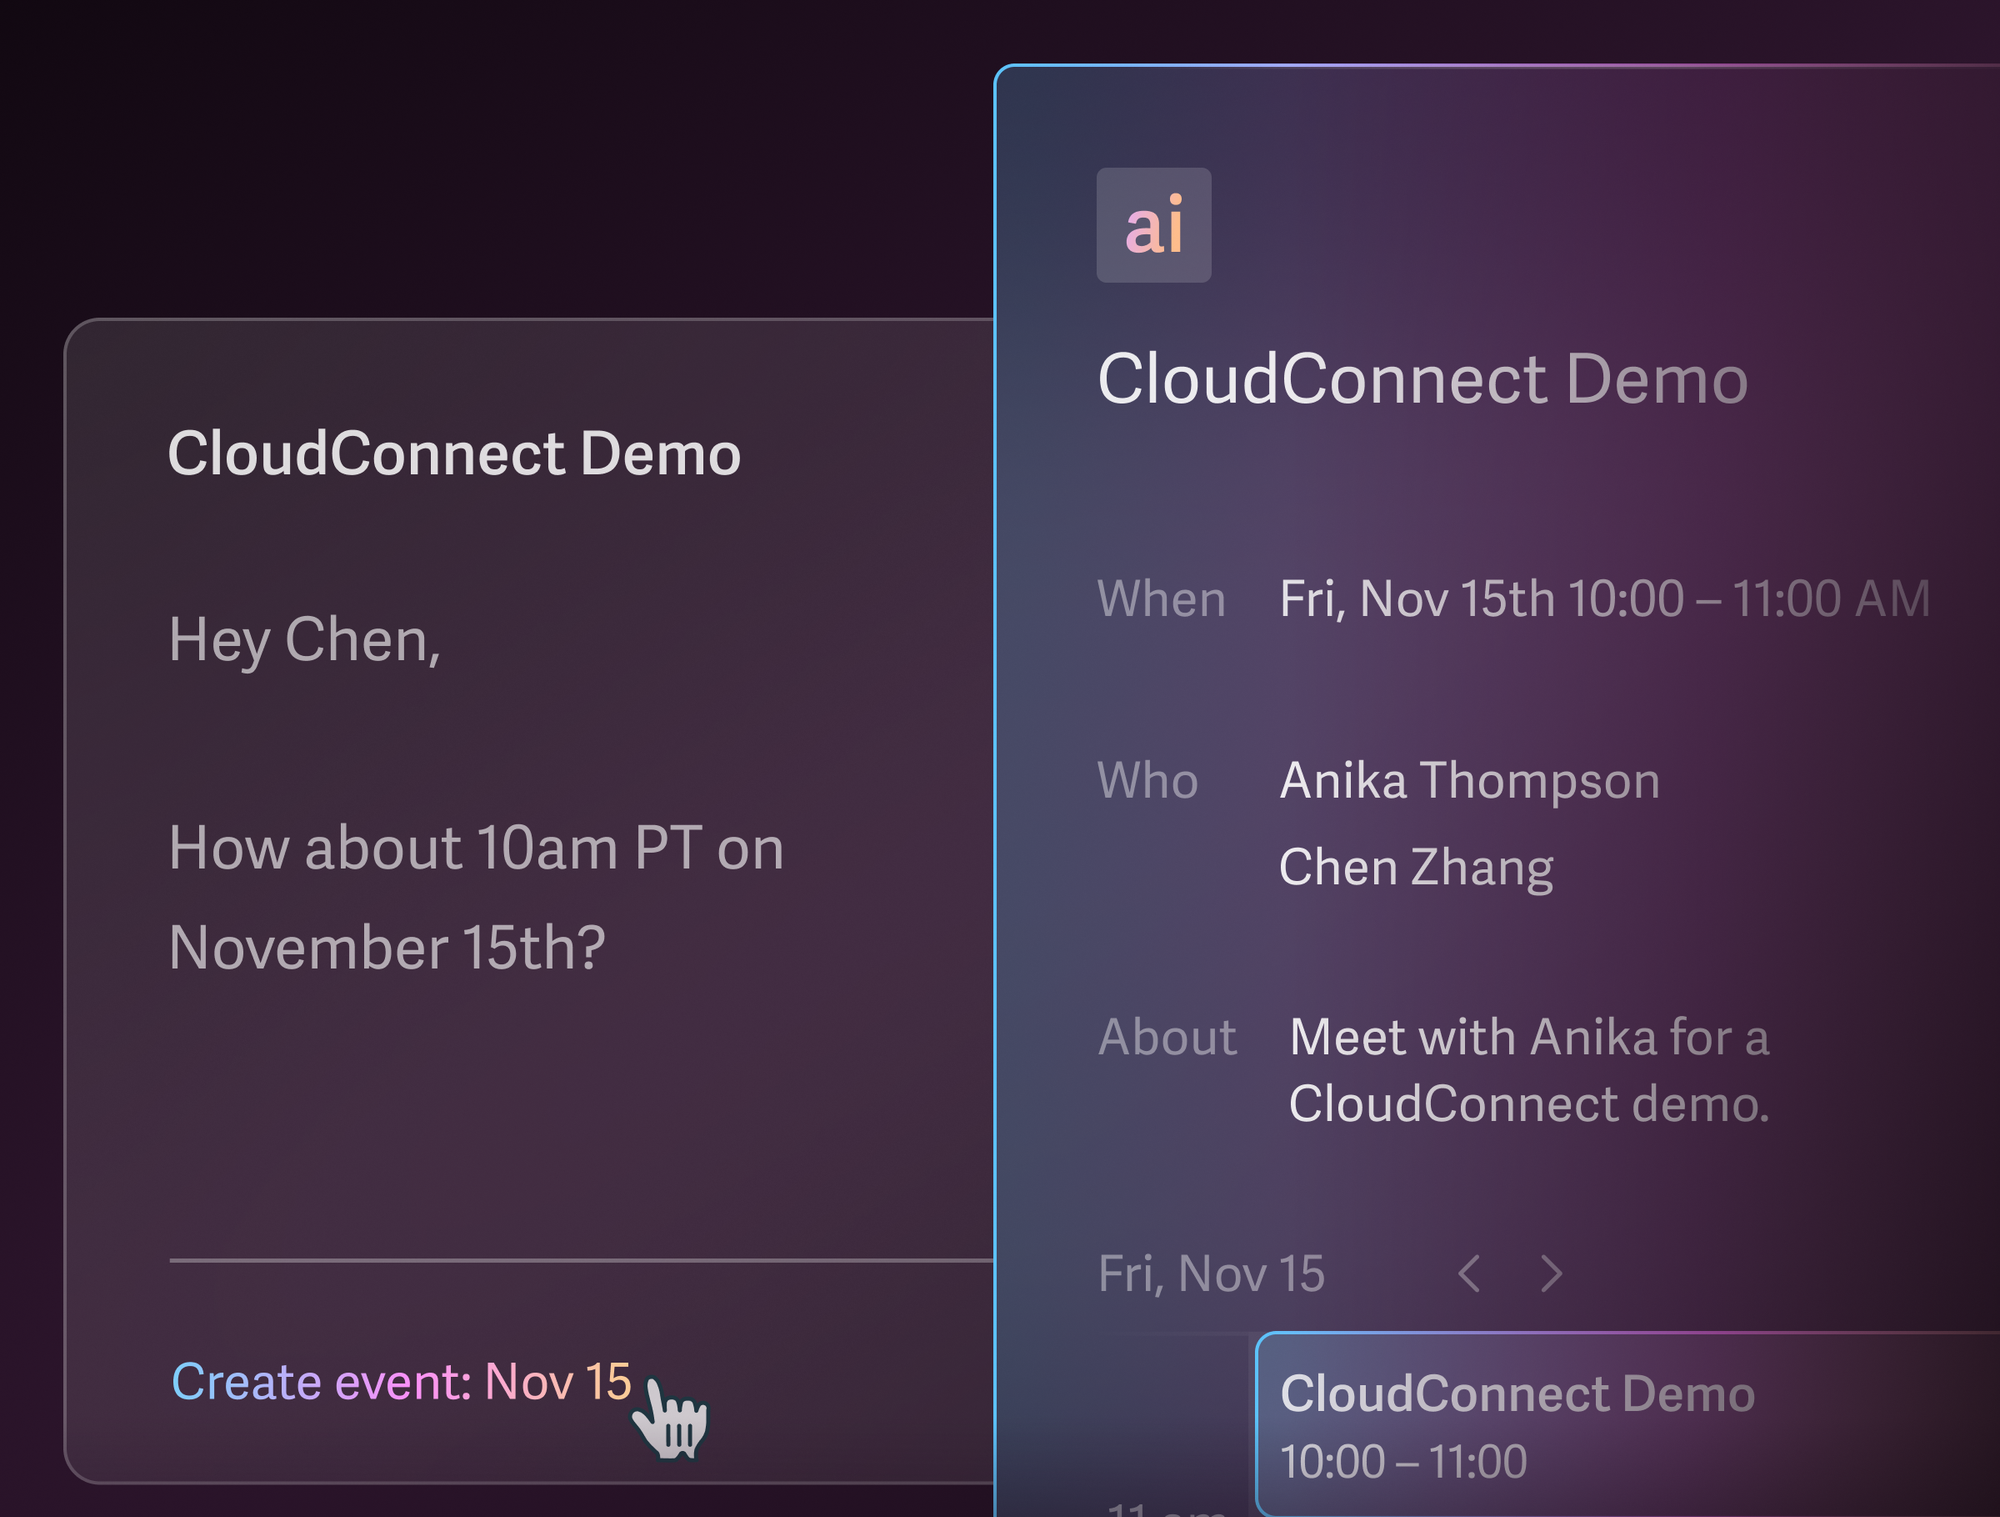Click the About label

coord(1167,1037)
